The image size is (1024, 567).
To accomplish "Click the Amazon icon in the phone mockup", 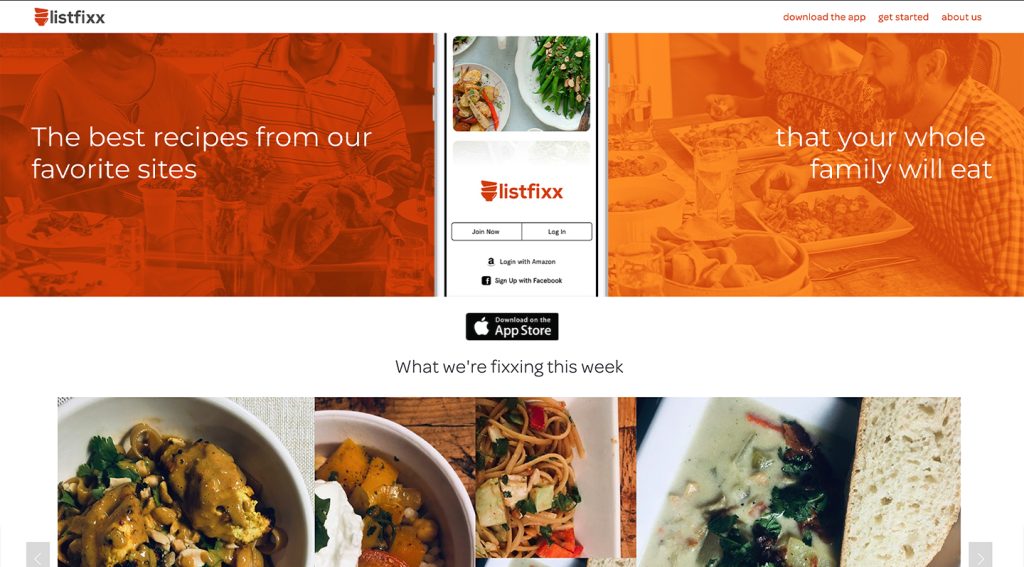I will [x=491, y=261].
